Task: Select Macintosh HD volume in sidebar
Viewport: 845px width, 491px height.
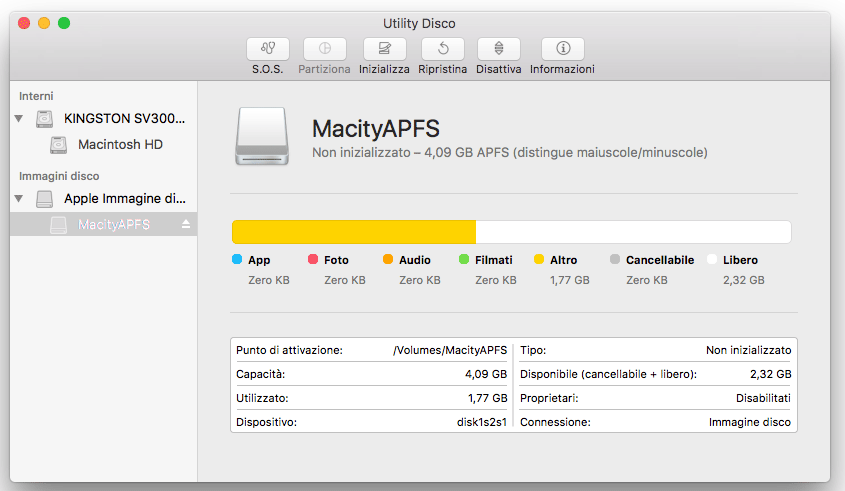Action: pyautogui.click(x=120, y=145)
